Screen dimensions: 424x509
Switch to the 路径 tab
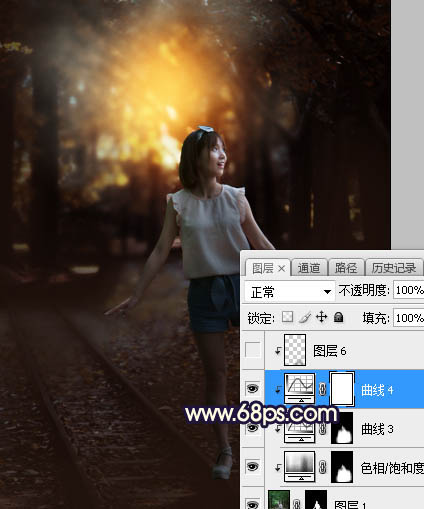point(346,268)
